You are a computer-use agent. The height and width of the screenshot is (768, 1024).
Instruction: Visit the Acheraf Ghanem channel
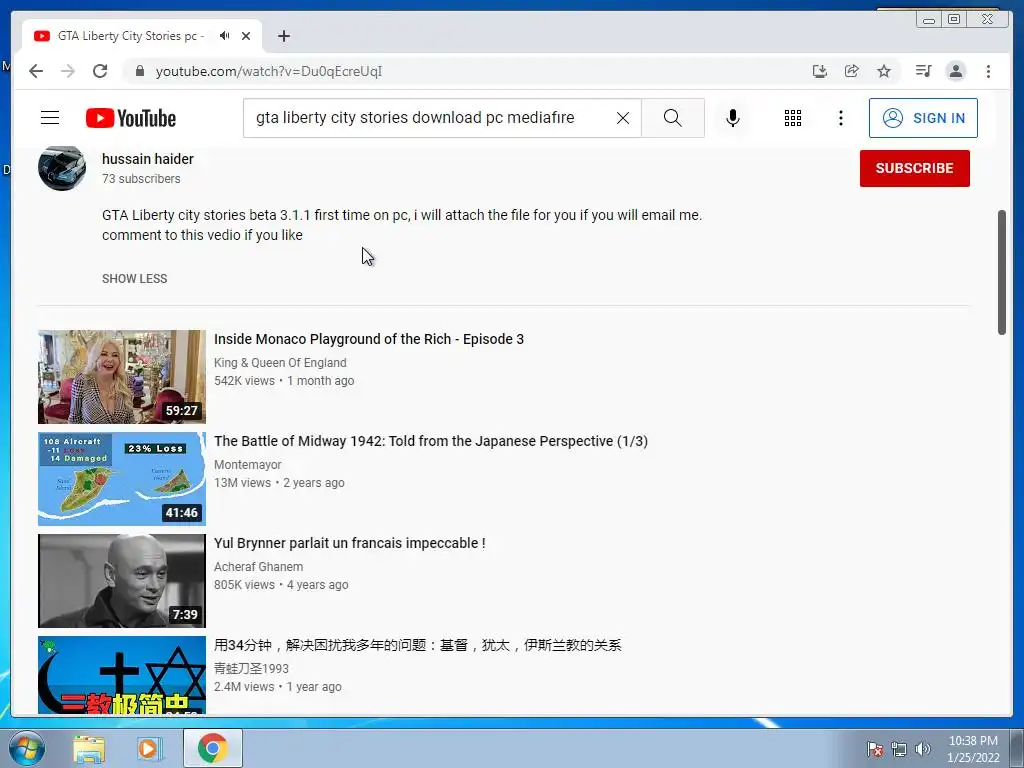click(x=259, y=566)
